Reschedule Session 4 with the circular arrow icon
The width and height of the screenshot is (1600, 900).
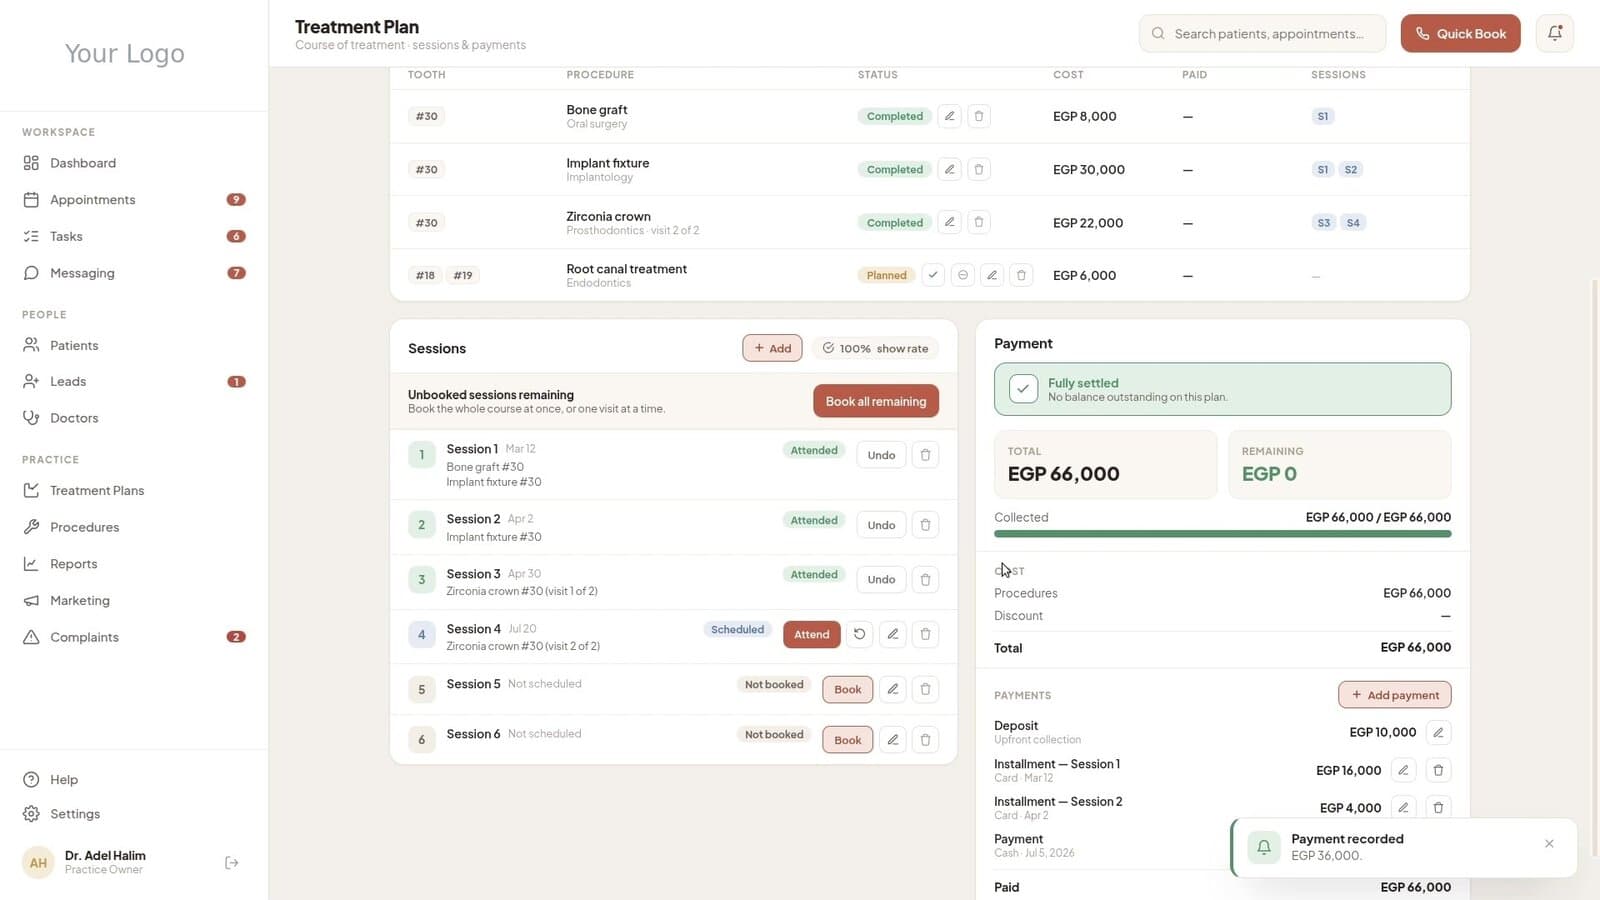point(859,634)
